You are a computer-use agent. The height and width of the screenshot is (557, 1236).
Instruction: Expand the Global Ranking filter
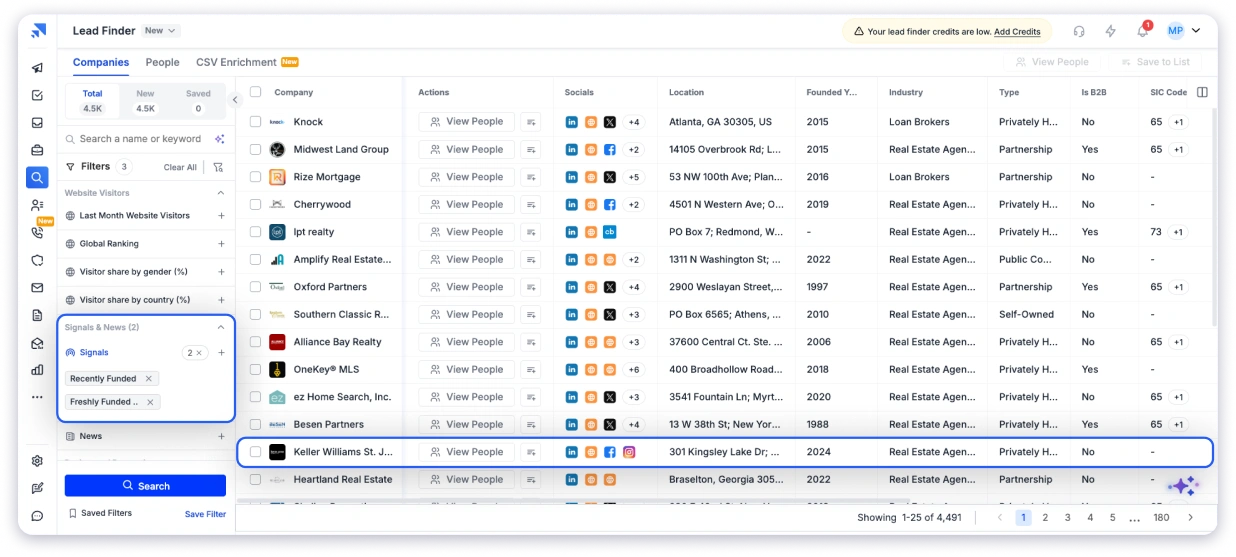coord(221,244)
